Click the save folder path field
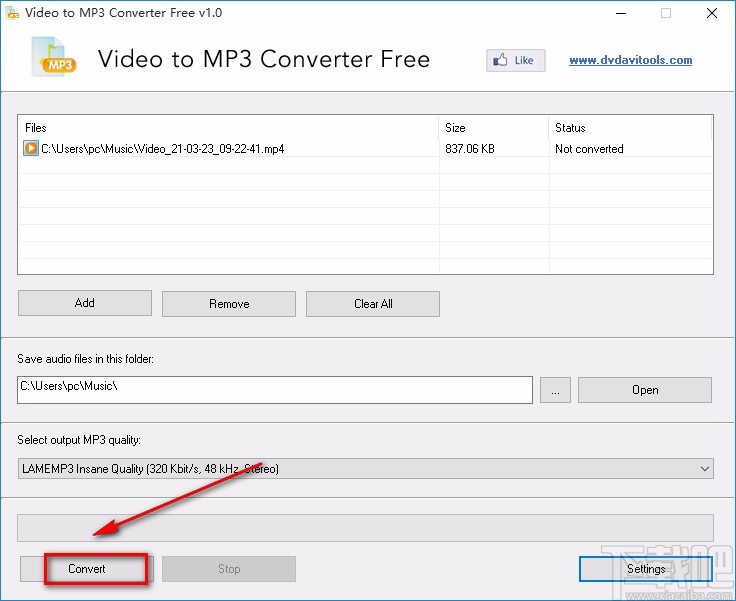 click(275, 389)
